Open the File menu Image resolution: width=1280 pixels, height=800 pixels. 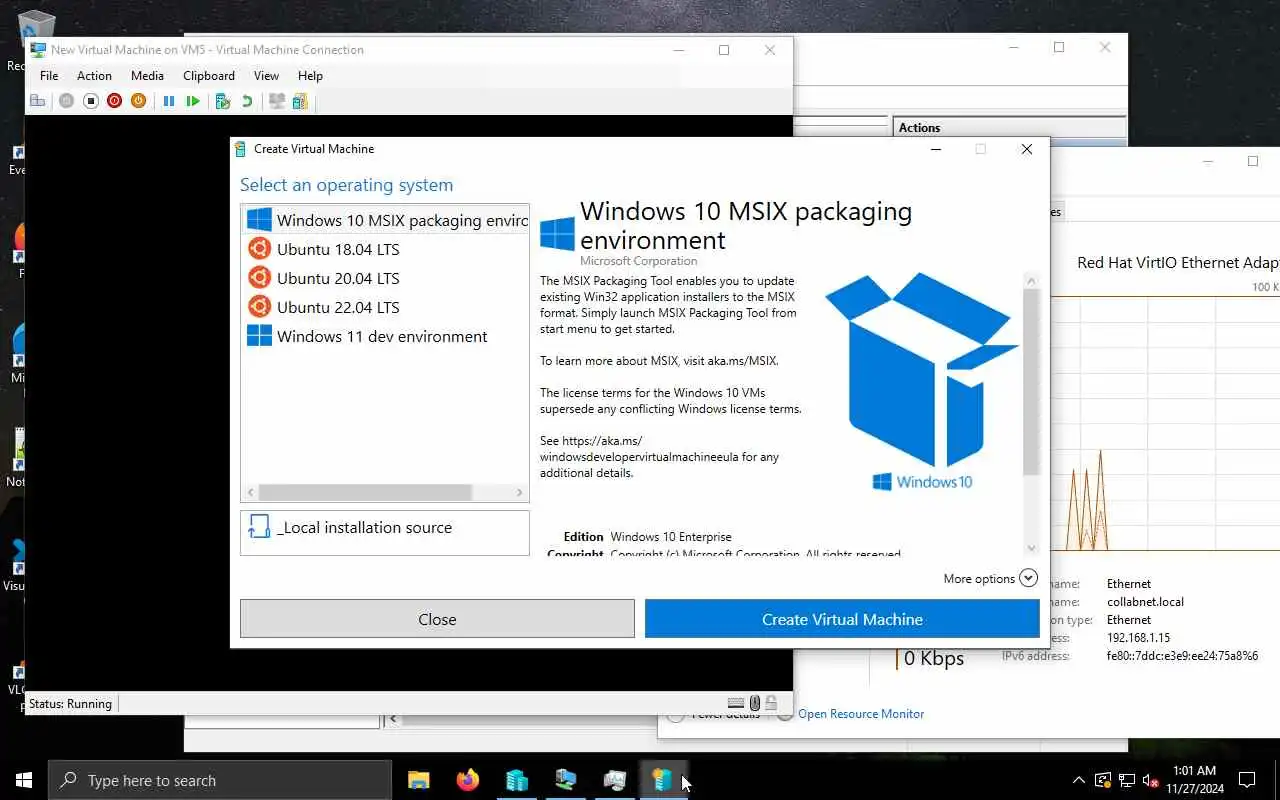(x=49, y=75)
